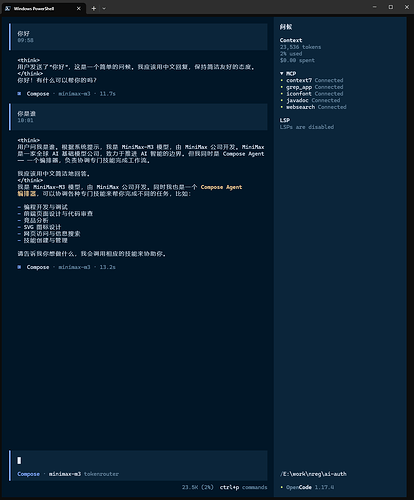Click the highlighted Compose Agent text
Viewport: 414px width, 500px height.
pos(221,187)
